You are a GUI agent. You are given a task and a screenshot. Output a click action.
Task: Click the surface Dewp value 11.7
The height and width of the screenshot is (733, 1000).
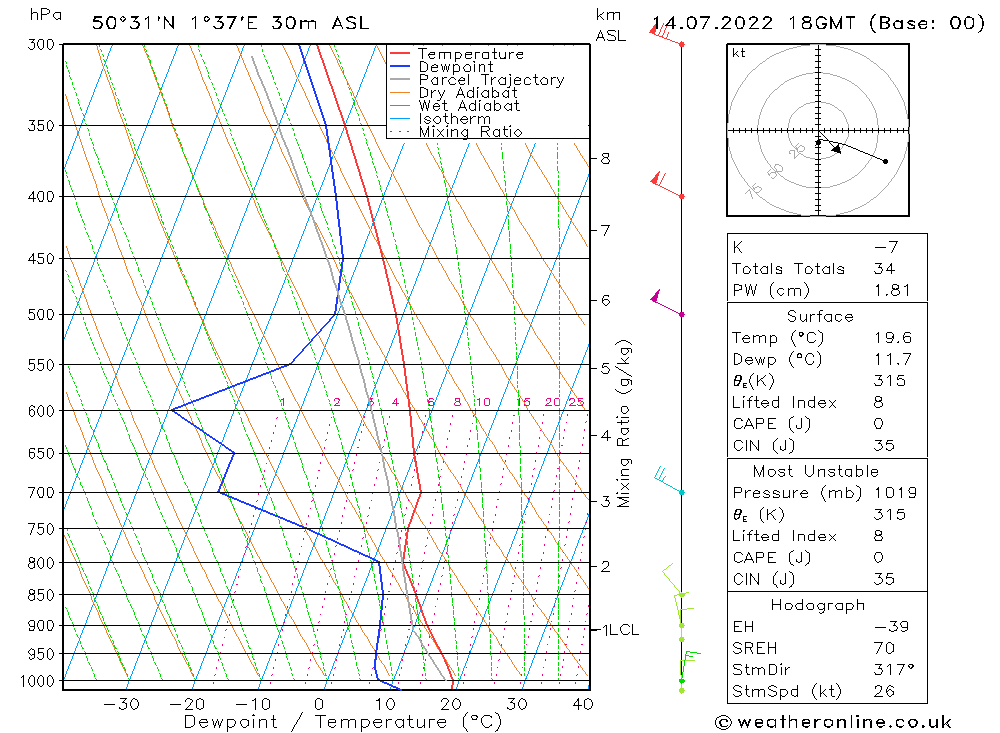[x=893, y=359]
